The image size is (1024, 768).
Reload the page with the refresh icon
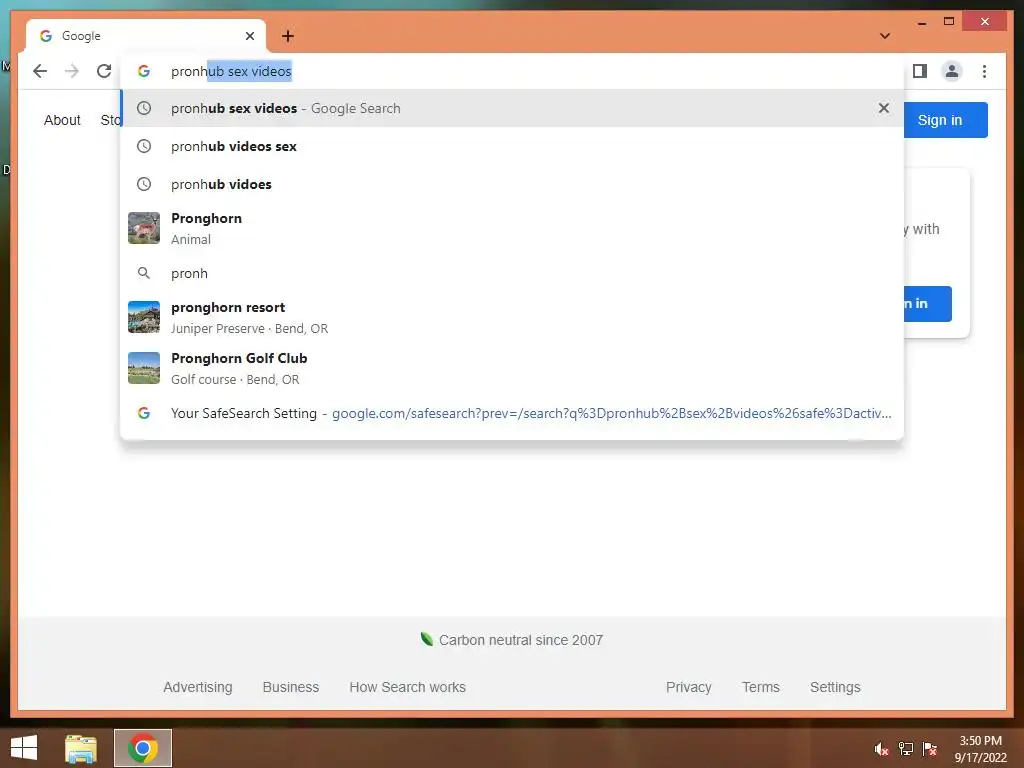(x=104, y=71)
